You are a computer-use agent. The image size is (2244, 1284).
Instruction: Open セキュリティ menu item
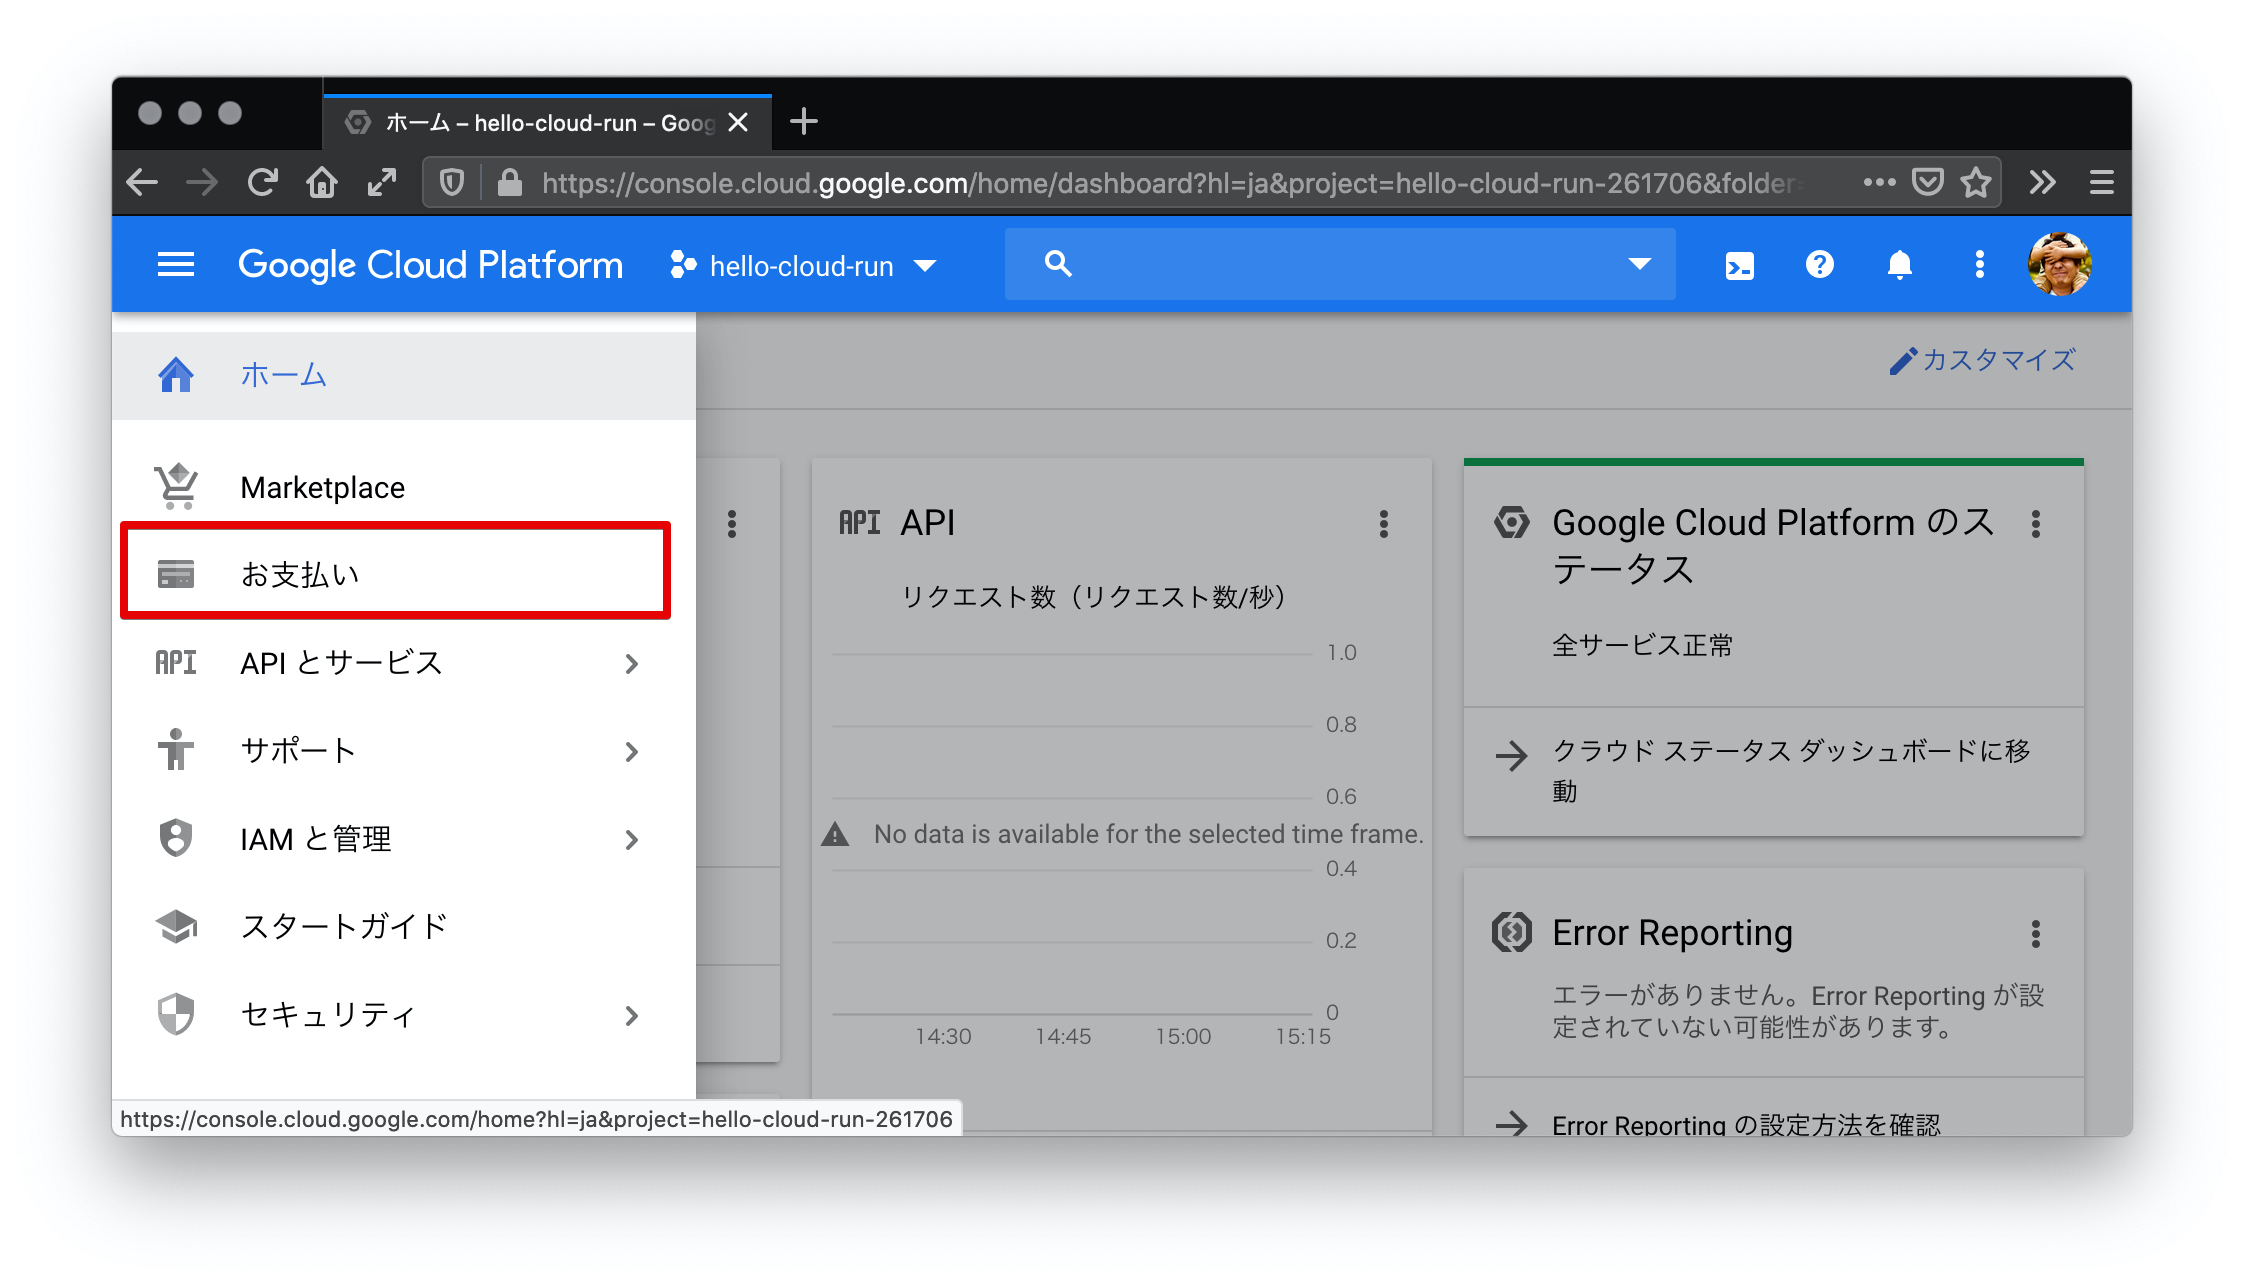tap(404, 1015)
